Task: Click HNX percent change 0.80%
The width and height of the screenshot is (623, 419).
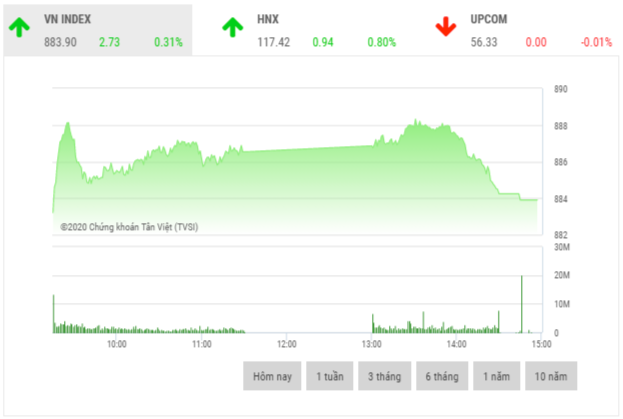Action: 382,42
